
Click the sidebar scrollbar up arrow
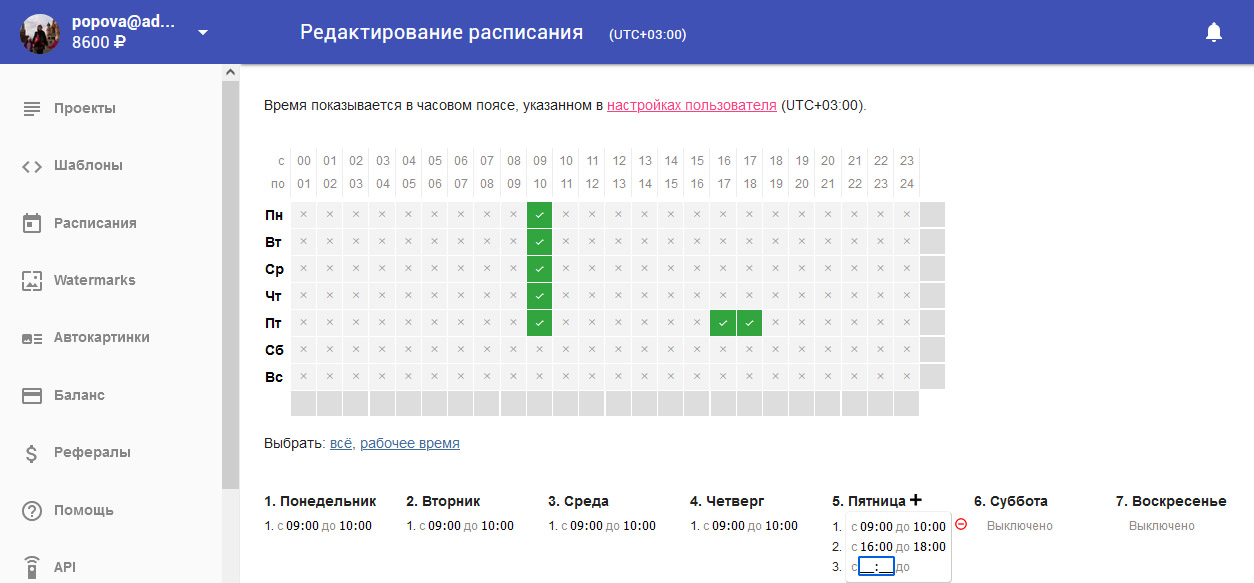(231, 73)
